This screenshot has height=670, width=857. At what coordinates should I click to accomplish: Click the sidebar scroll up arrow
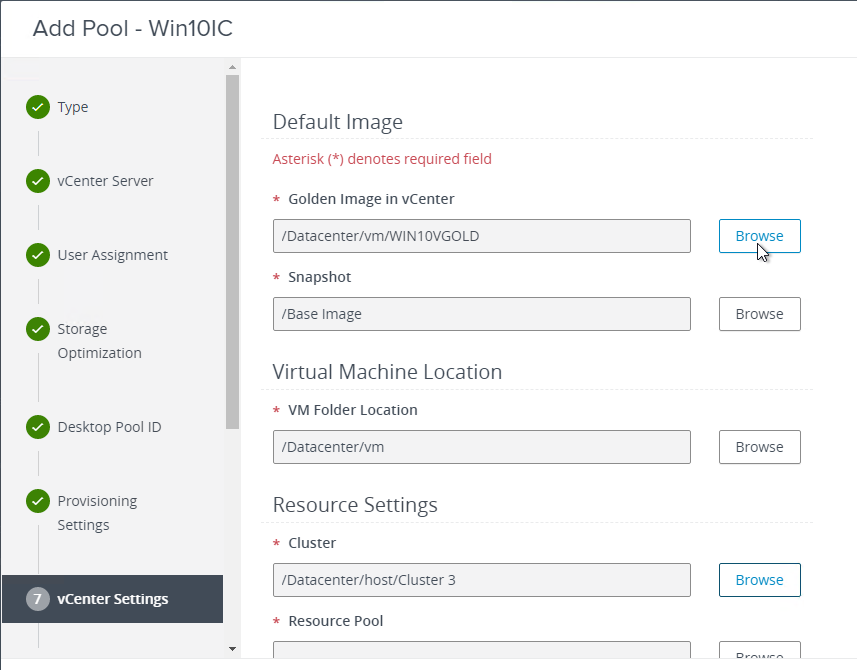[x=232, y=67]
